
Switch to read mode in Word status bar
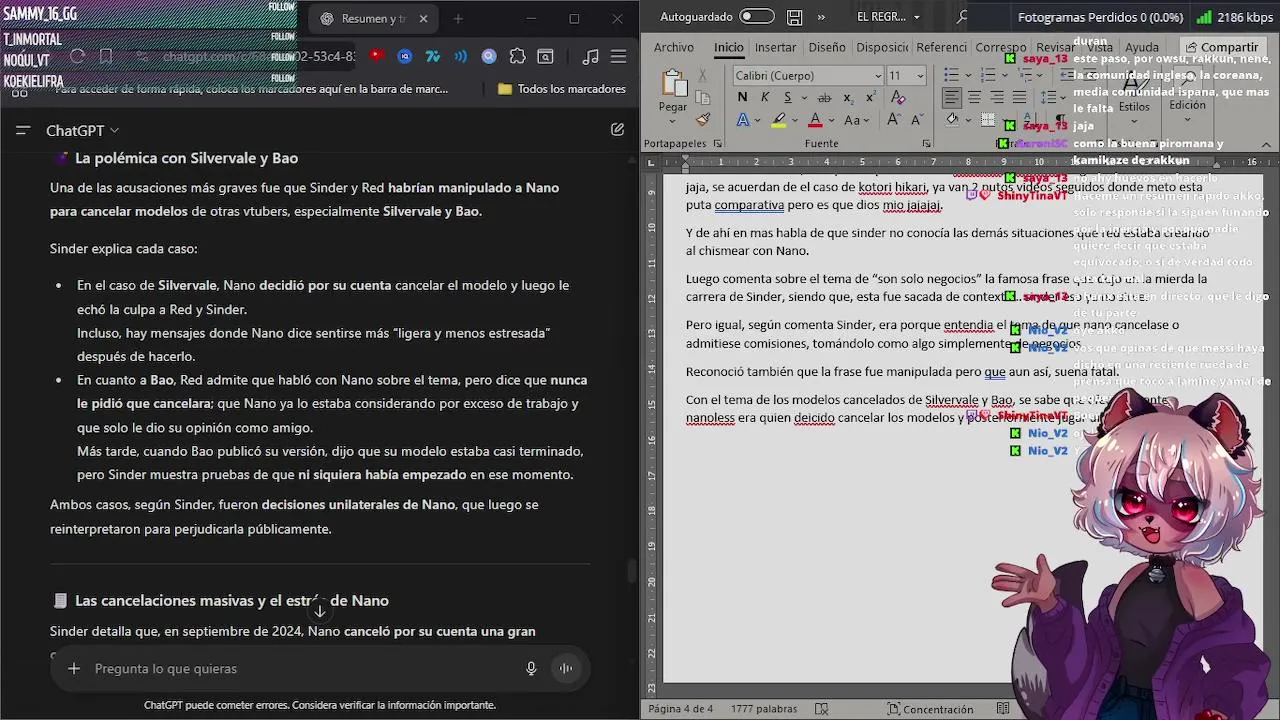pos(1003,709)
